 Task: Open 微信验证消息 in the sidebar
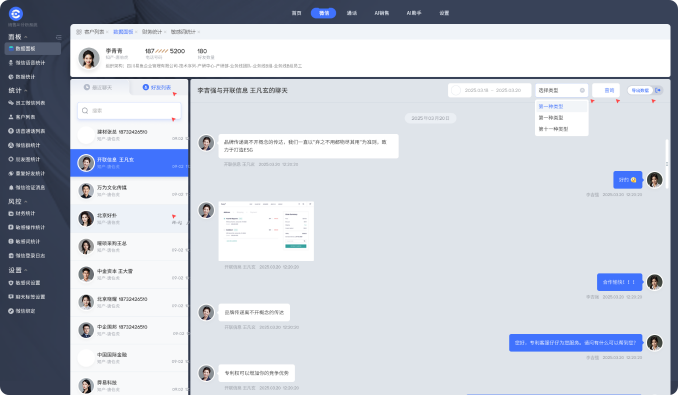pyautogui.click(x=26, y=188)
